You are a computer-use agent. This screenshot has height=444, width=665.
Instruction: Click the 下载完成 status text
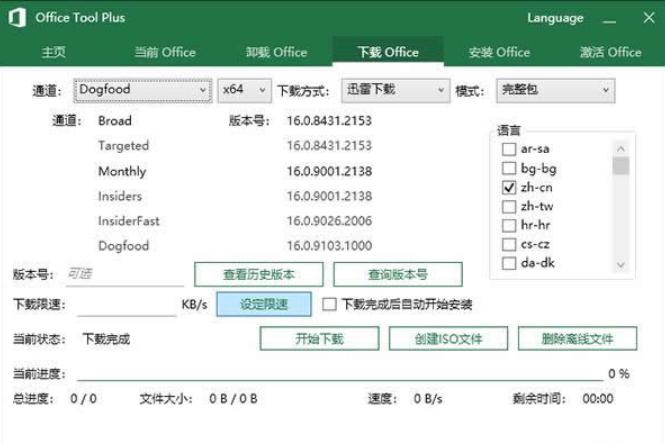[x=106, y=339]
